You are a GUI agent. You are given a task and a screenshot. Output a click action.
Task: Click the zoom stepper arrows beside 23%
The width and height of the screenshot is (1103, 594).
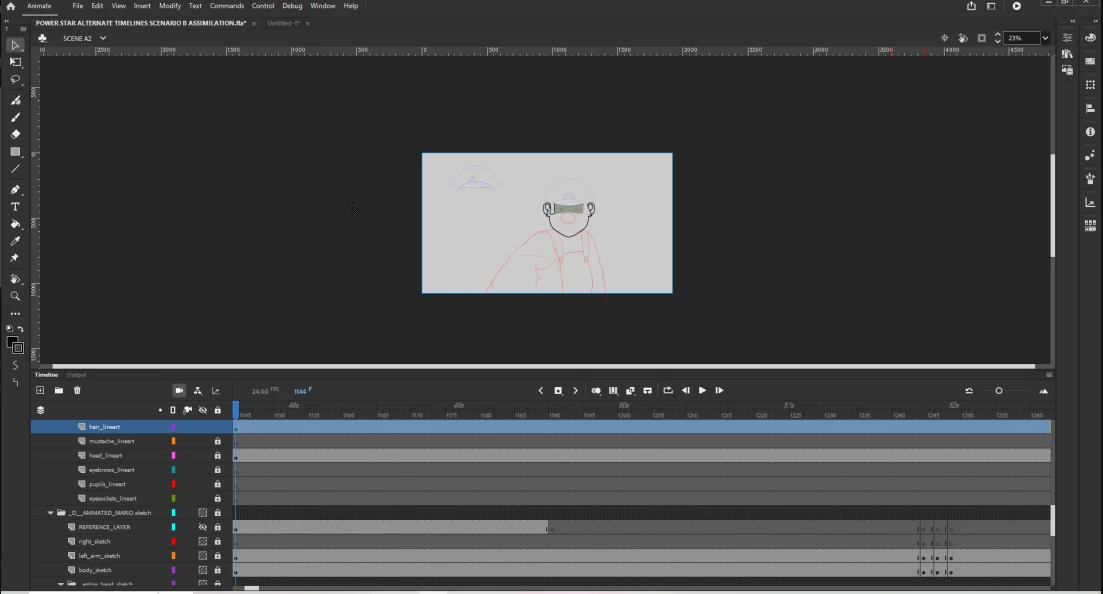click(x=997, y=38)
